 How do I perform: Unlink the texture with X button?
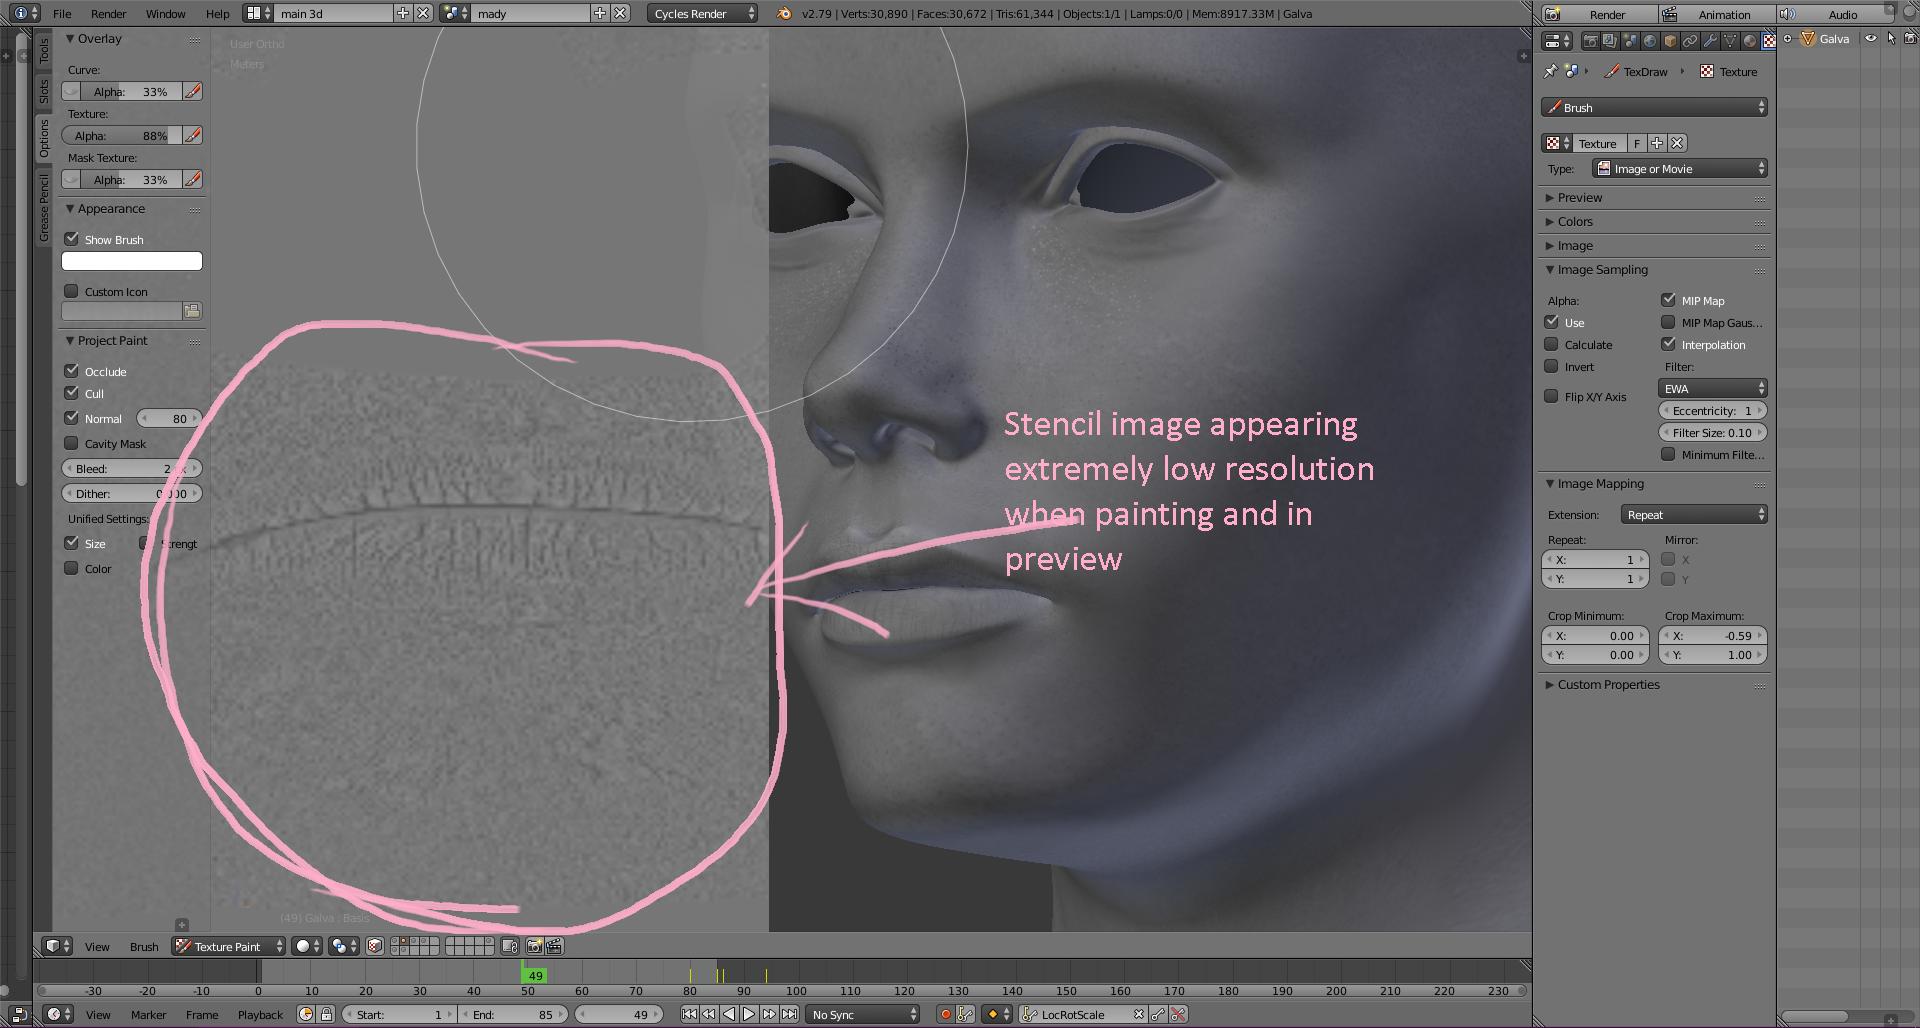coord(1678,143)
